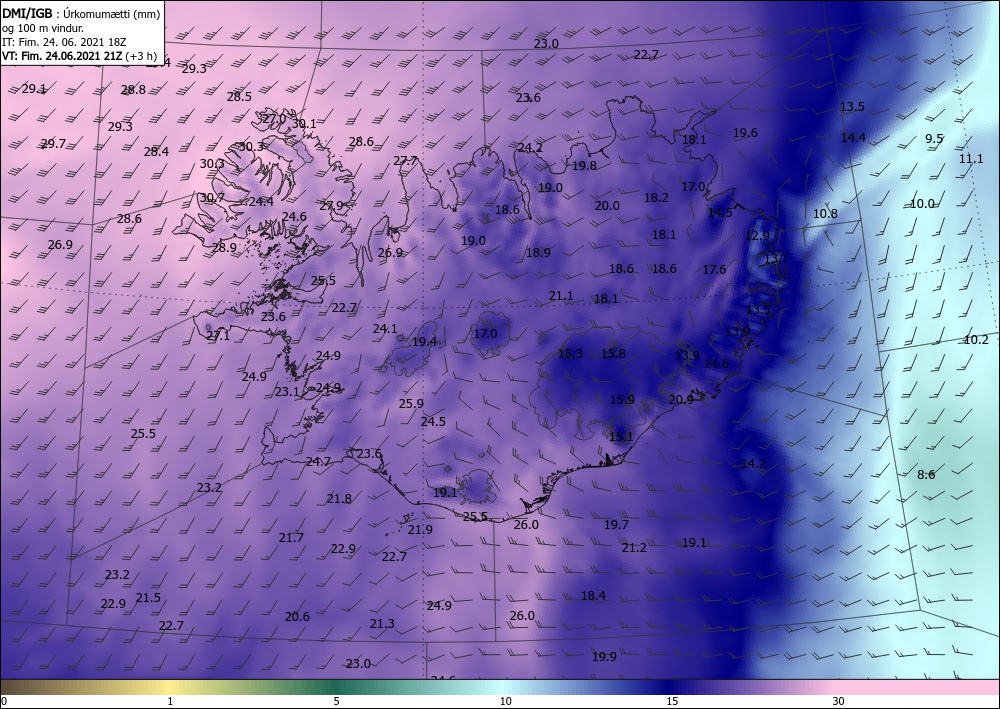
Task: Click the title text 'DMI/IGB : Úrkomumætti (mm)'
Action: click(80, 13)
